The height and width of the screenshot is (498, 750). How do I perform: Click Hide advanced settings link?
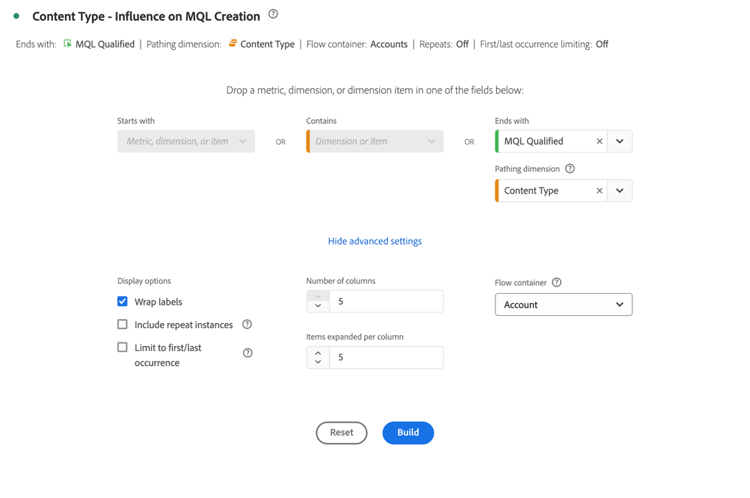point(375,241)
